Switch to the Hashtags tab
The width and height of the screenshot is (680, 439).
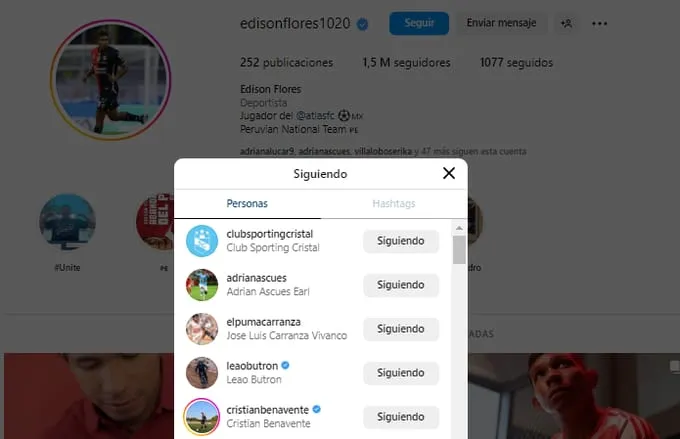click(394, 203)
